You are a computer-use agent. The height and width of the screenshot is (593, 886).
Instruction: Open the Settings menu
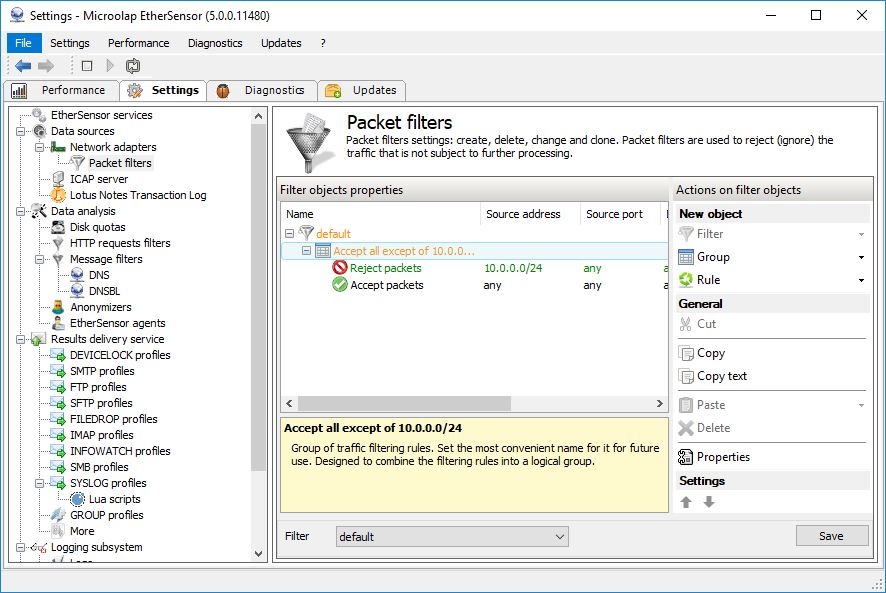70,43
